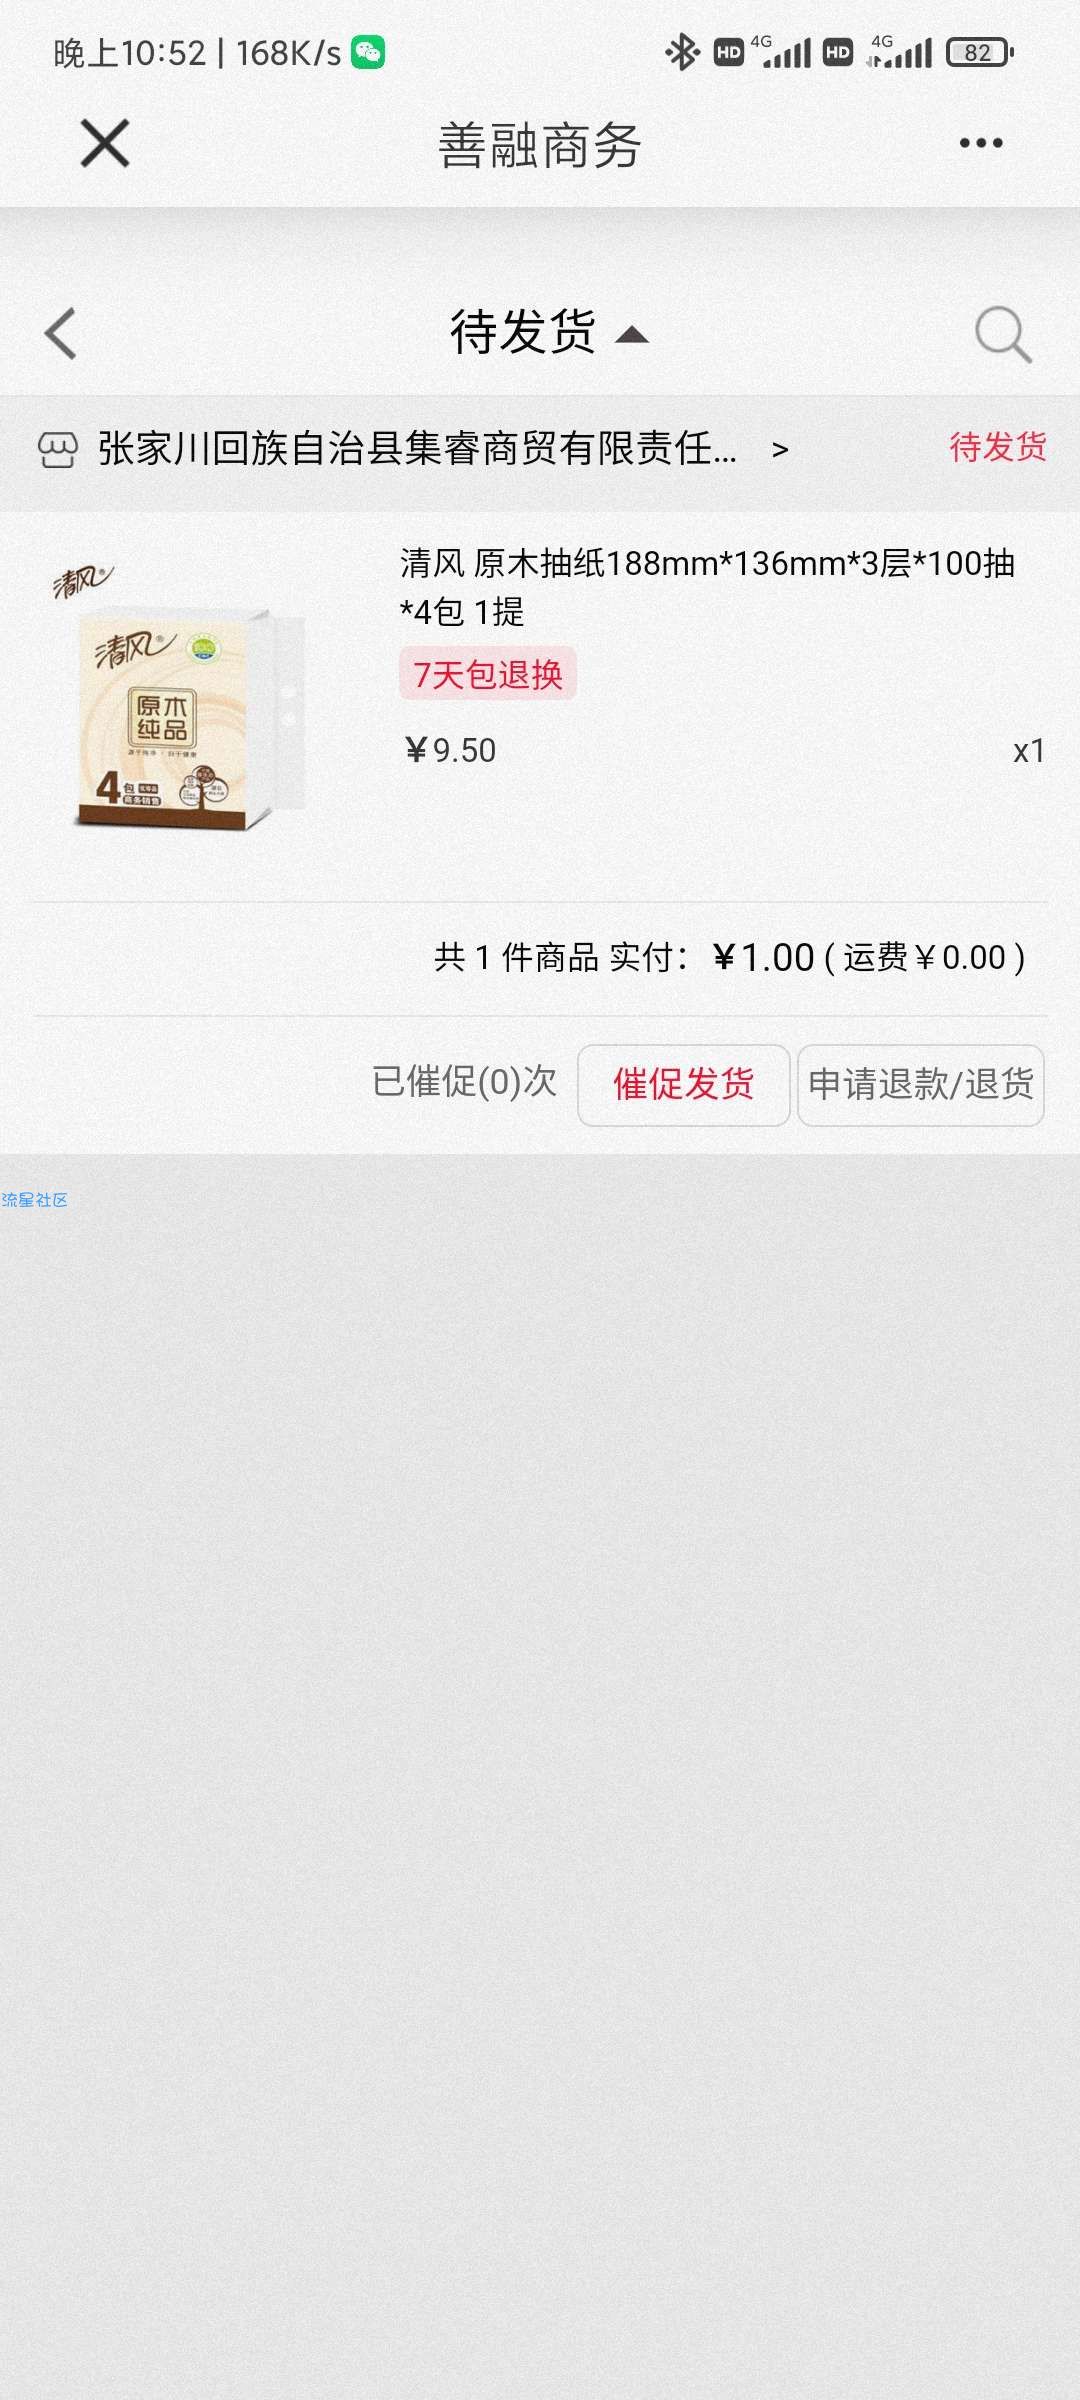
Task: Click the 催促发货 button
Action: 684,1085
